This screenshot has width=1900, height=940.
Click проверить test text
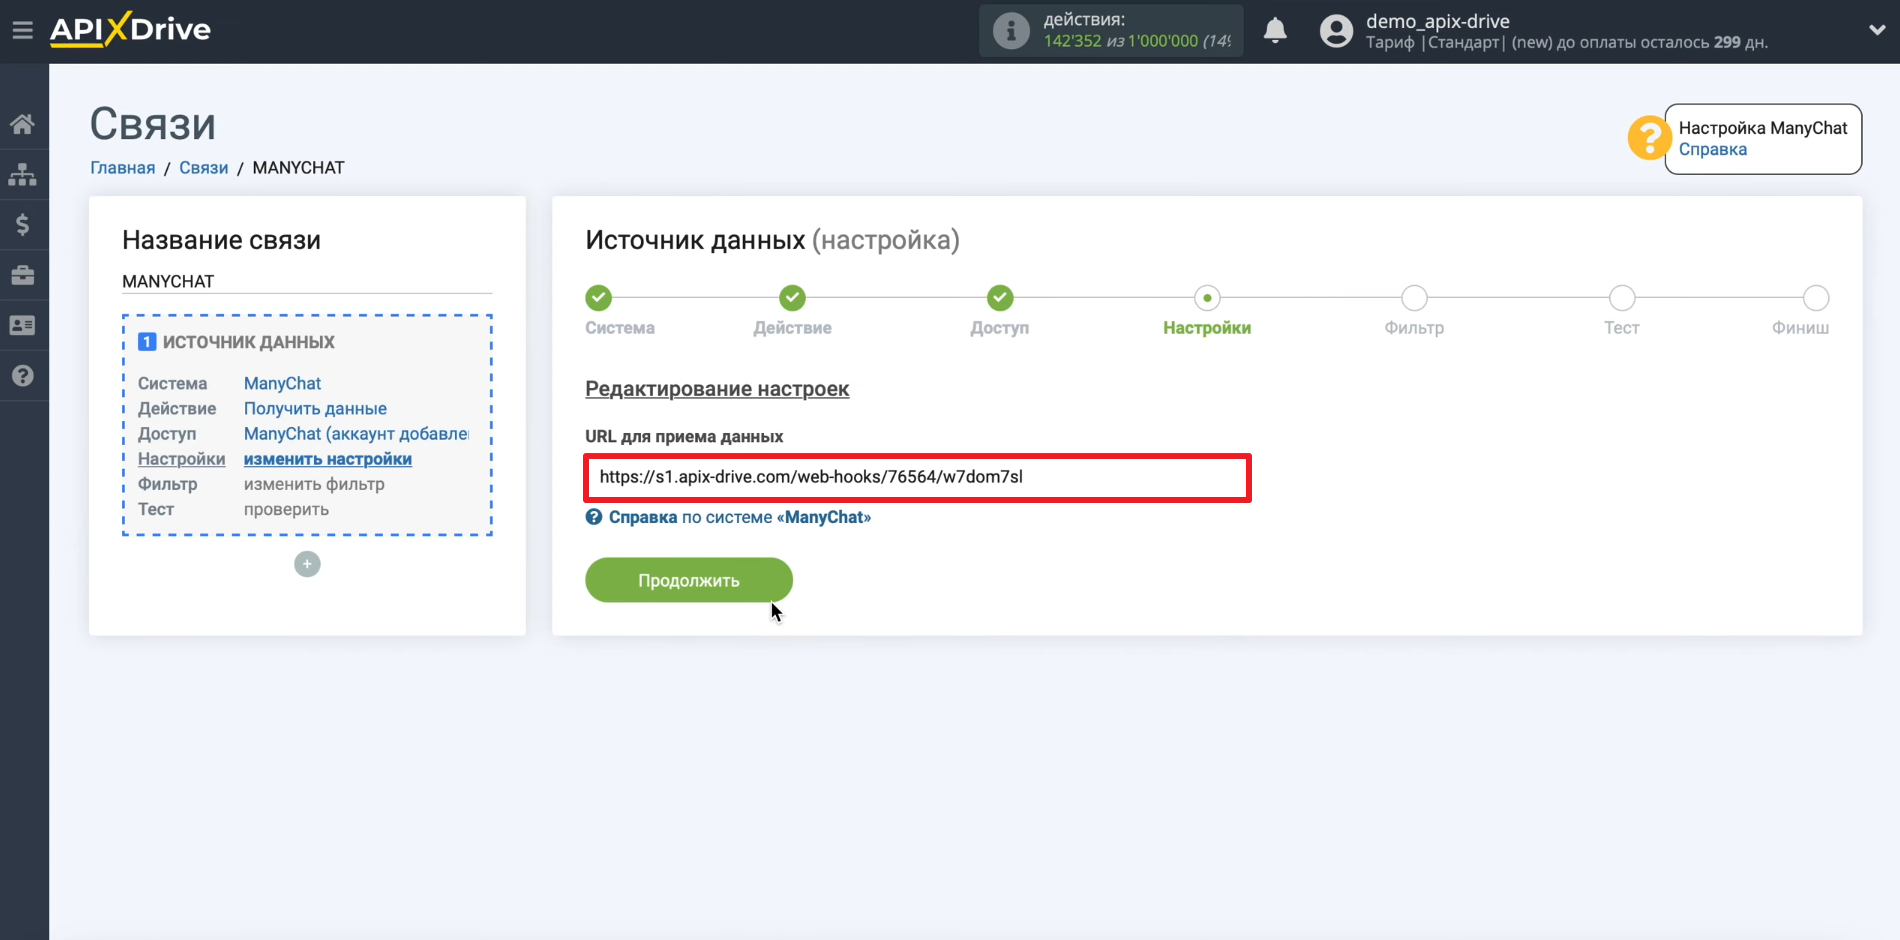click(x=286, y=509)
